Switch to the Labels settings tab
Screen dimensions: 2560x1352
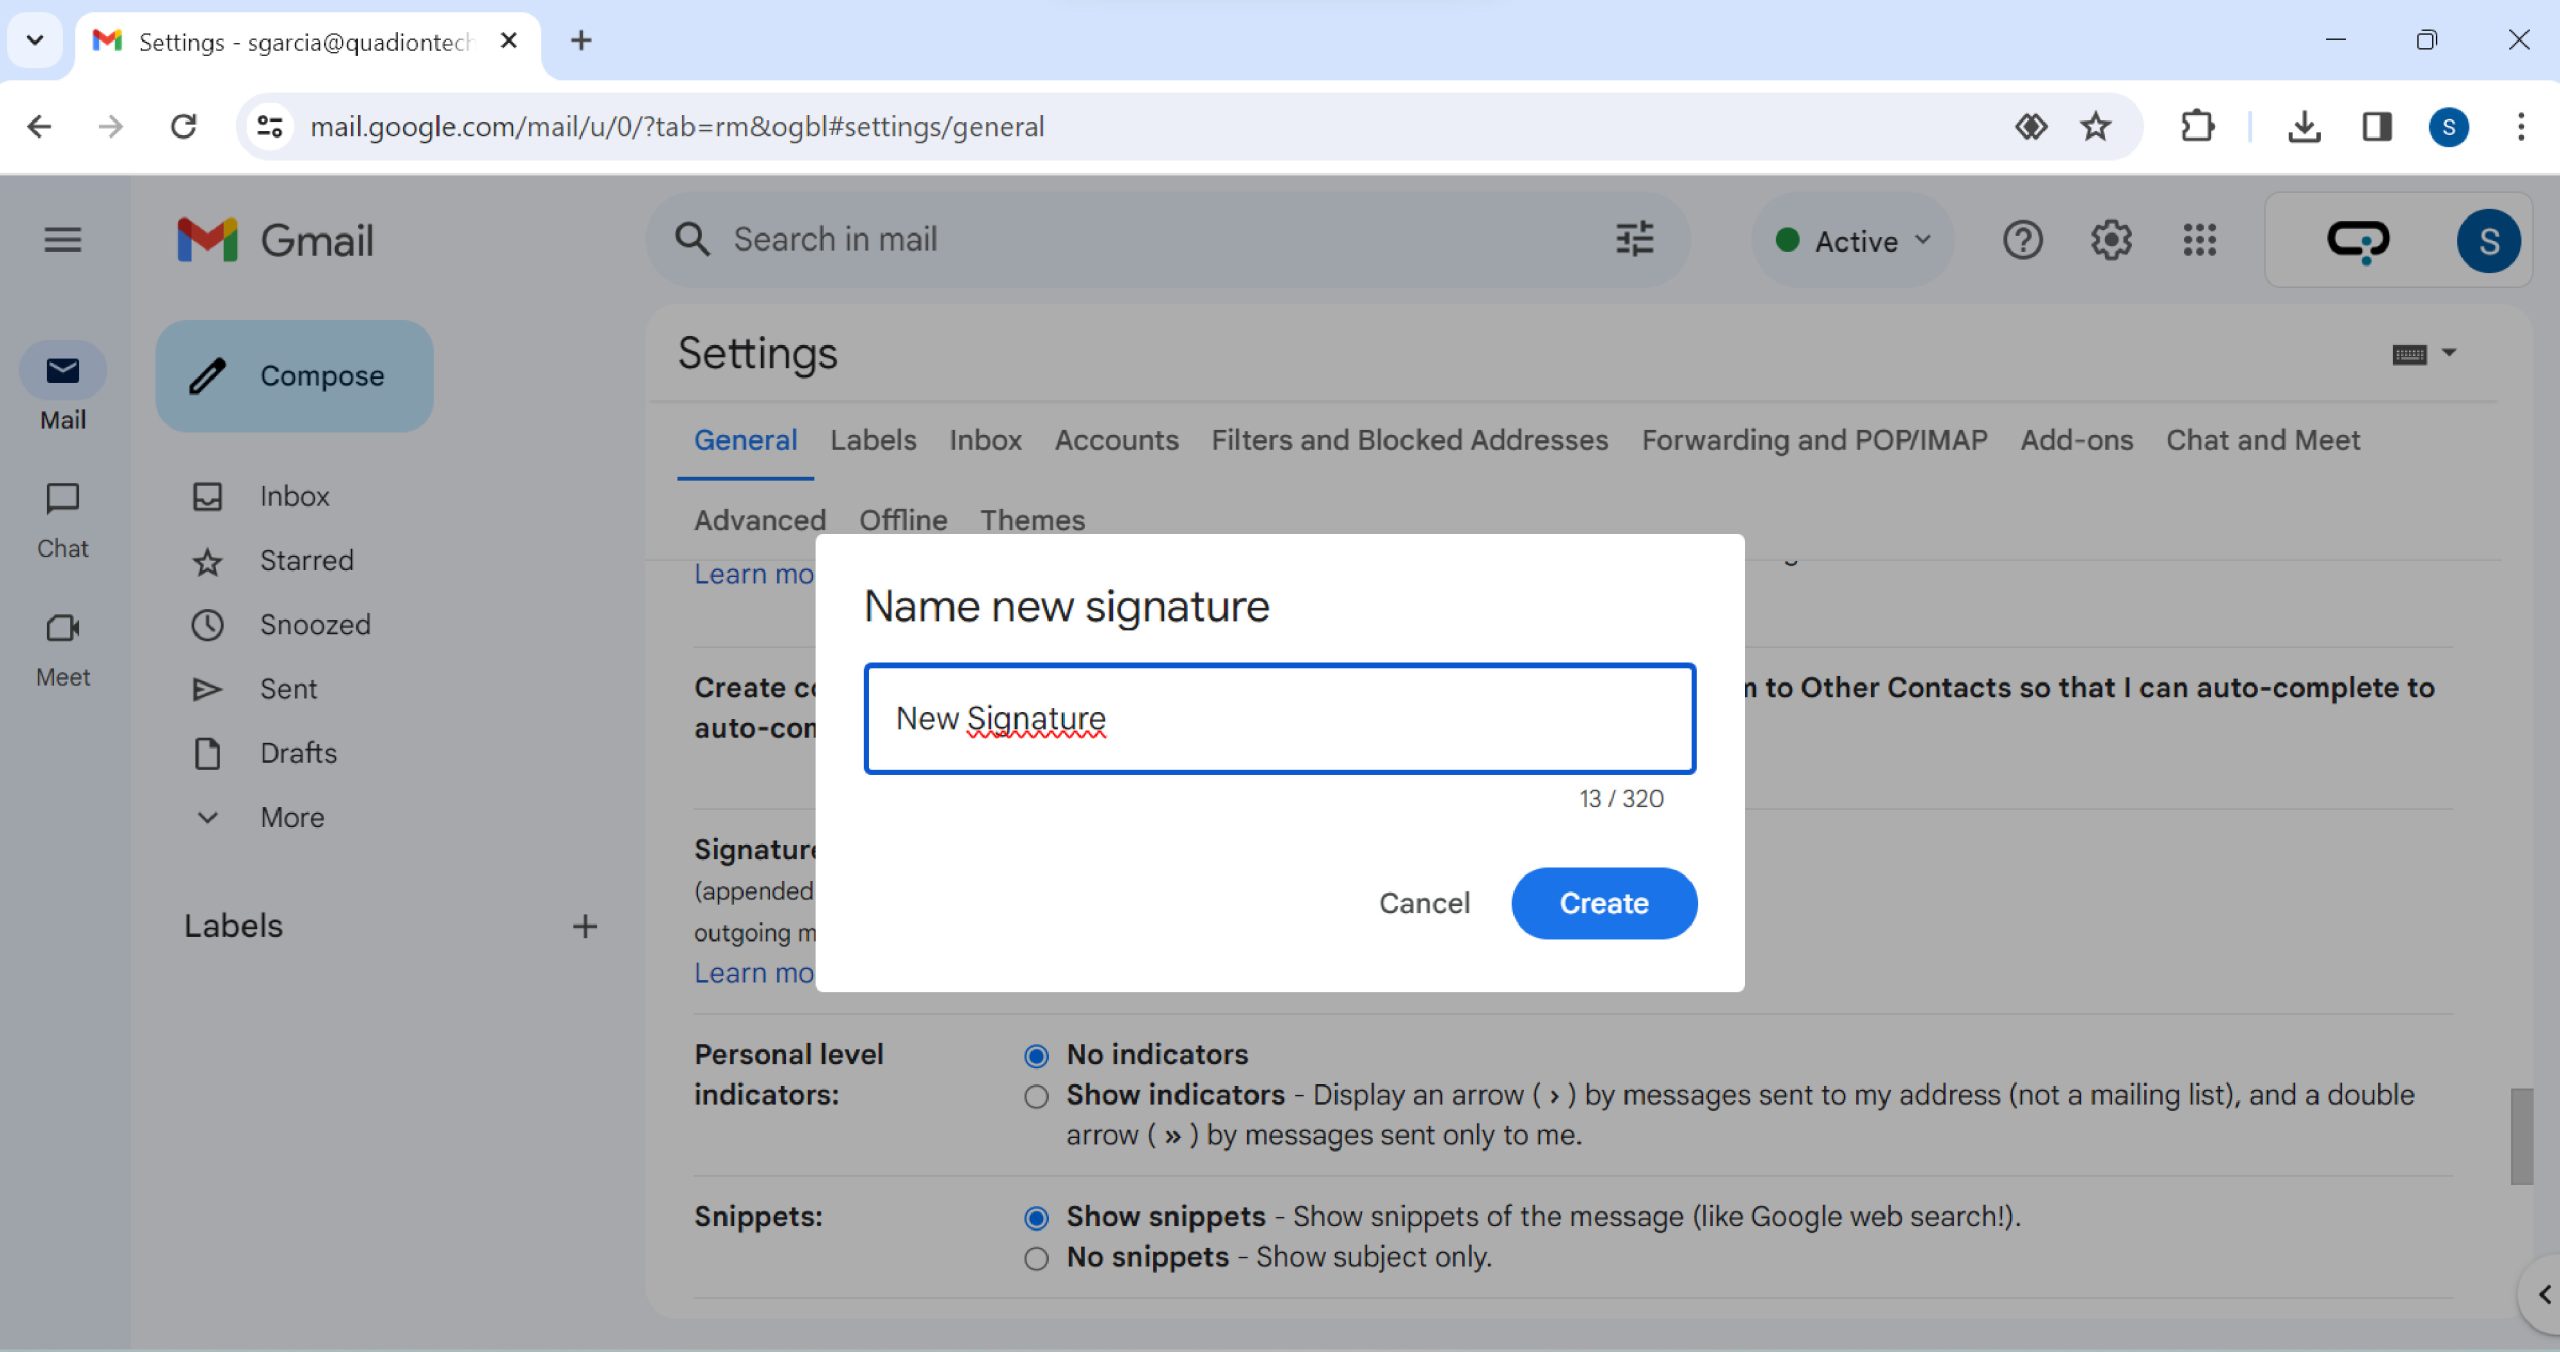coord(872,440)
